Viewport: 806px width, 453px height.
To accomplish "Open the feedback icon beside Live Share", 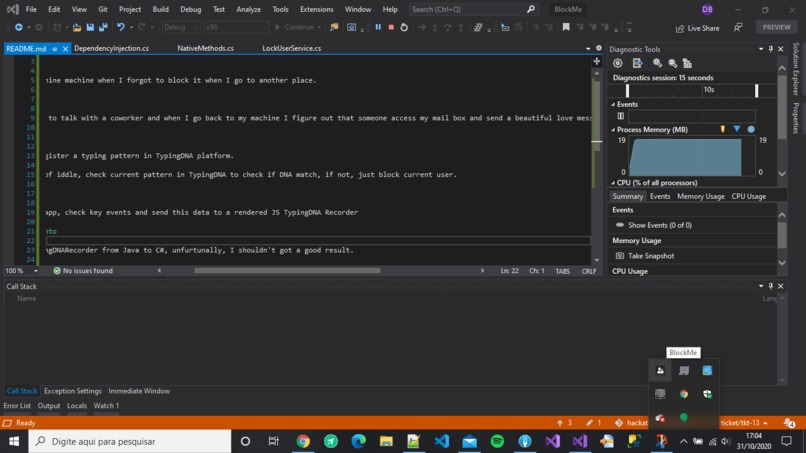I will (738, 28).
